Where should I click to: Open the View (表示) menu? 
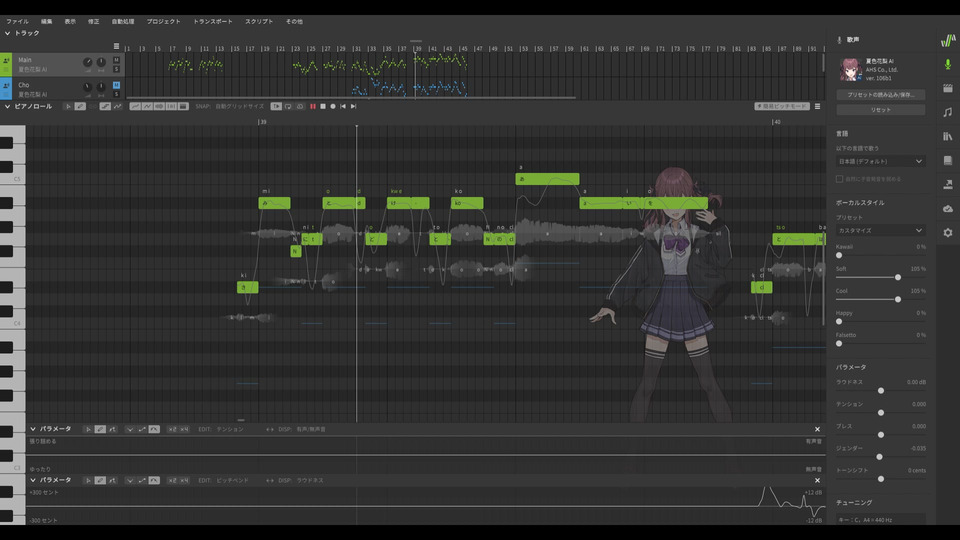click(70, 21)
